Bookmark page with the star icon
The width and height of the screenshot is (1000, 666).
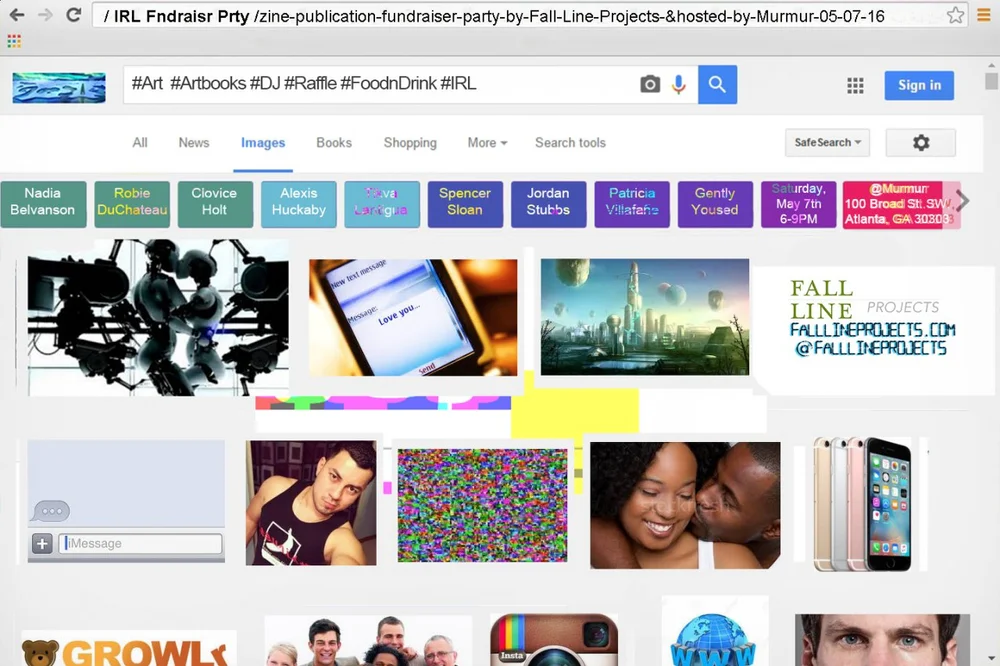tap(955, 15)
